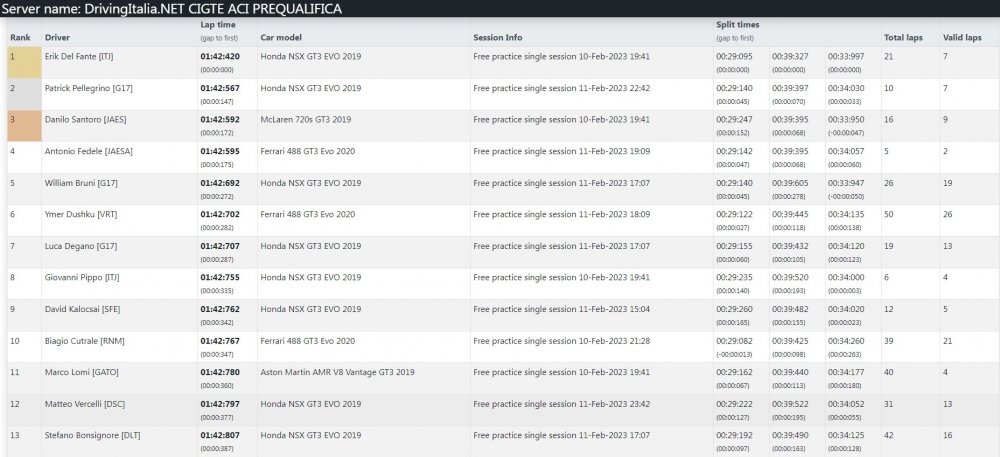1000x457 pixels.
Task: Click driver Stefano Bonsignore [DLT]
Action: coord(92,436)
